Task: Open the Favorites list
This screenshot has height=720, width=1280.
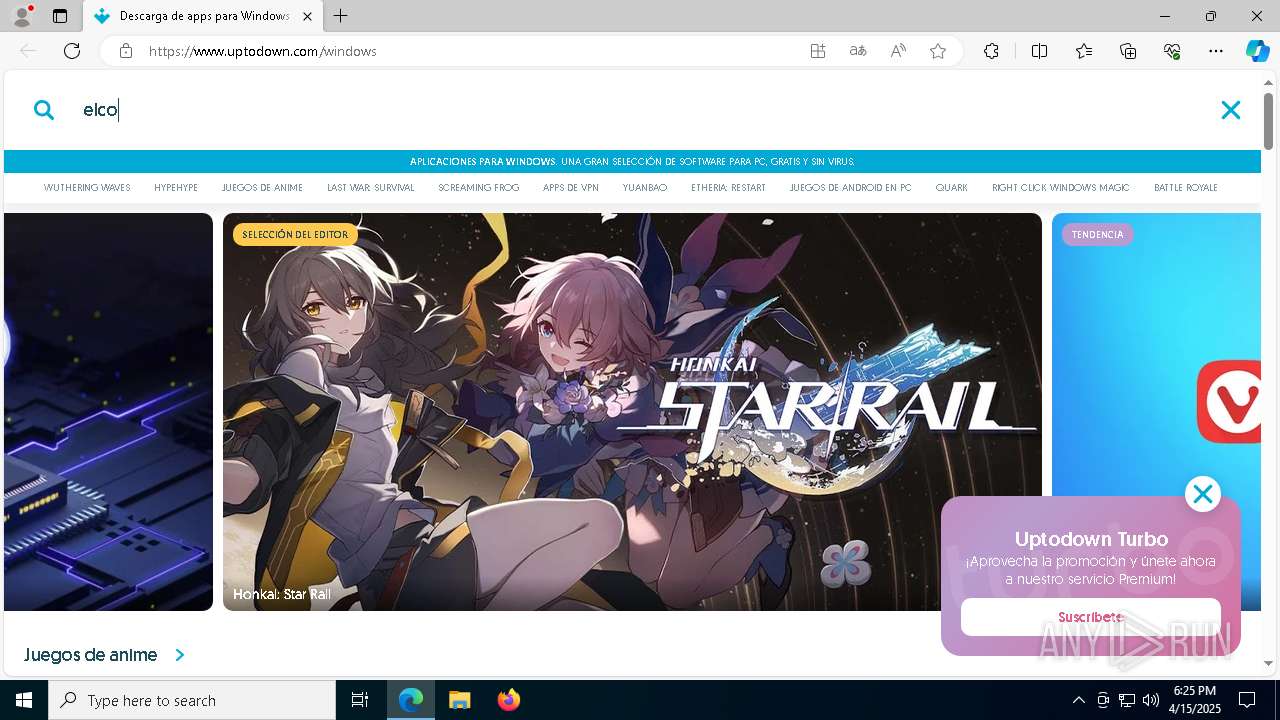Action: point(1084,51)
